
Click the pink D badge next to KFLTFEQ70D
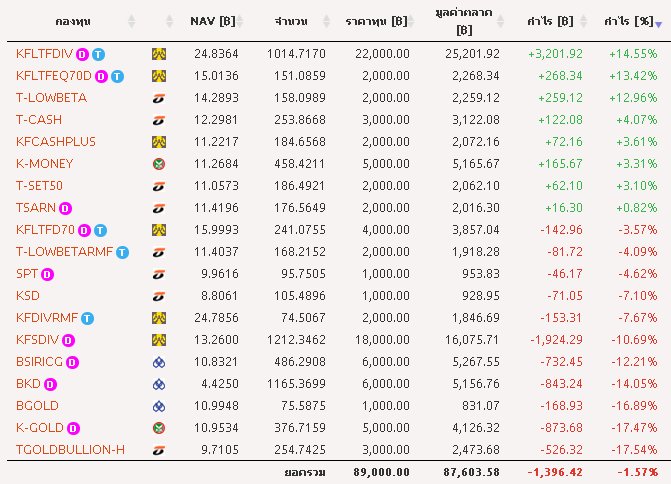101,77
